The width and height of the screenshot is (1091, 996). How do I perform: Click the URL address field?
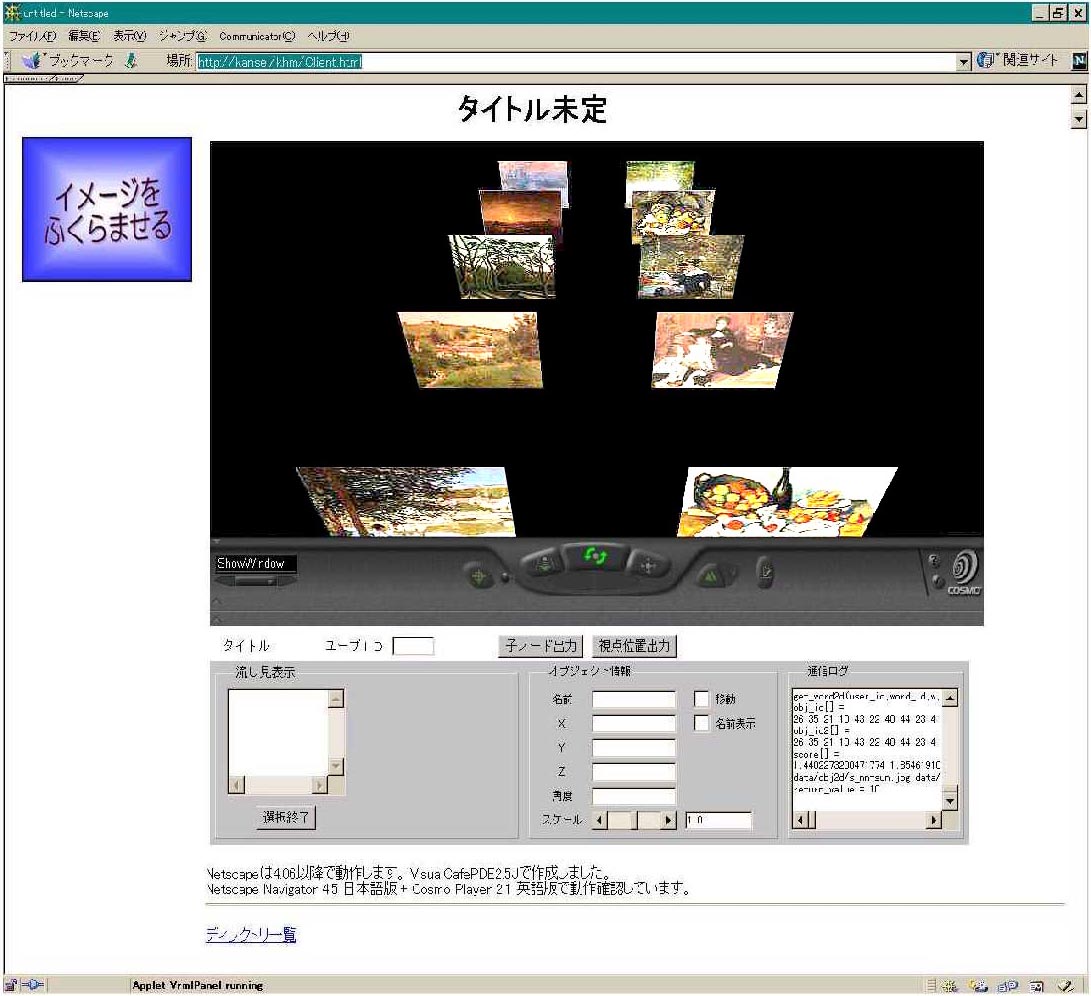pos(576,61)
